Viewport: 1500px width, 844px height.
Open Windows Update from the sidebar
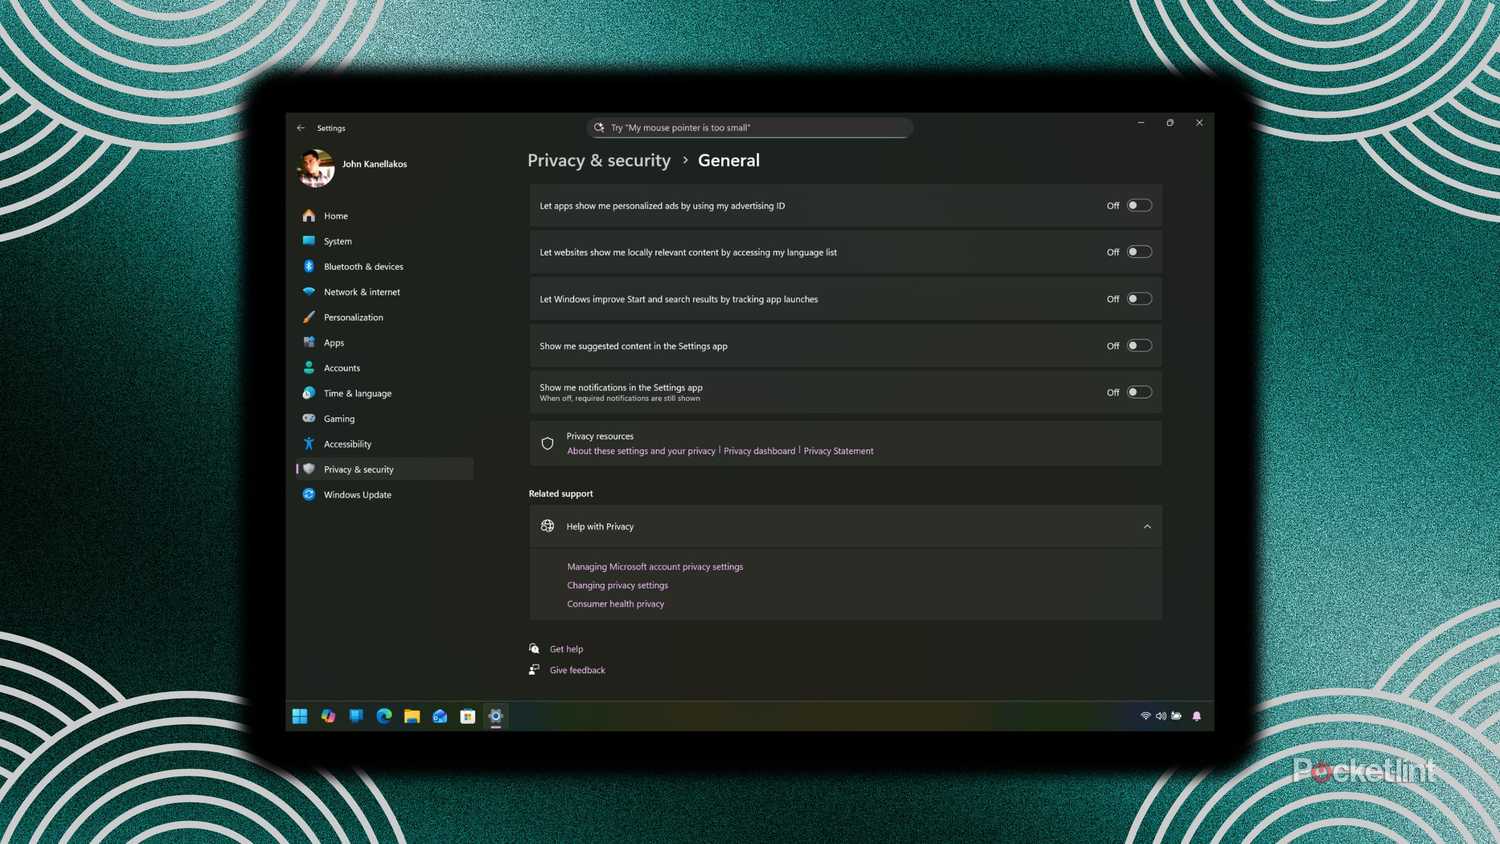[x=357, y=494]
